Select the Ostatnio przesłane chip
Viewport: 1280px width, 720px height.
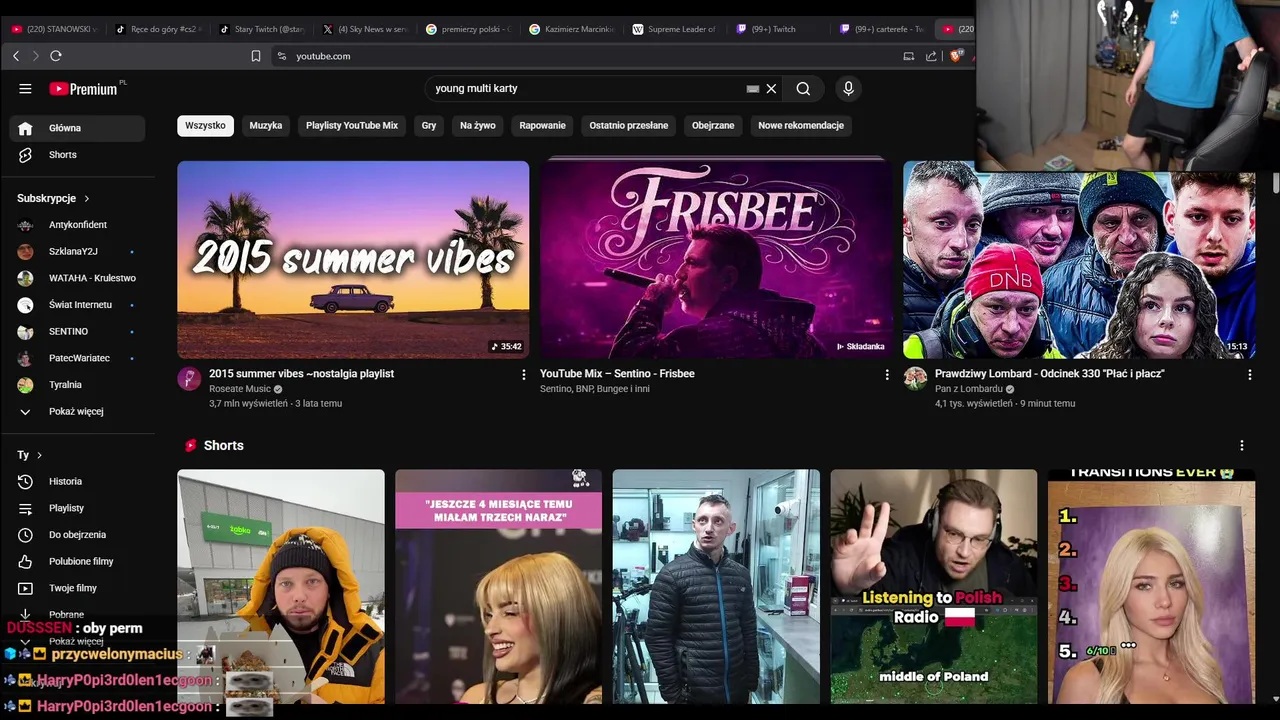tap(629, 126)
